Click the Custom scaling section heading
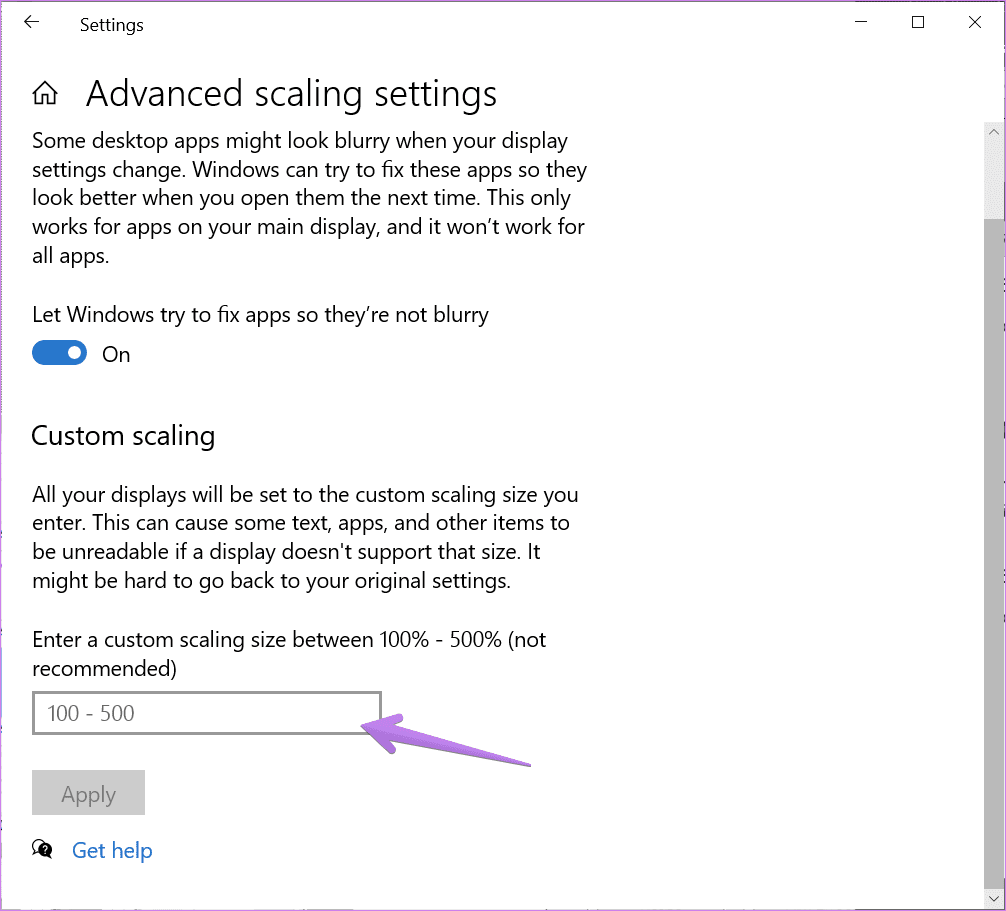 123,436
